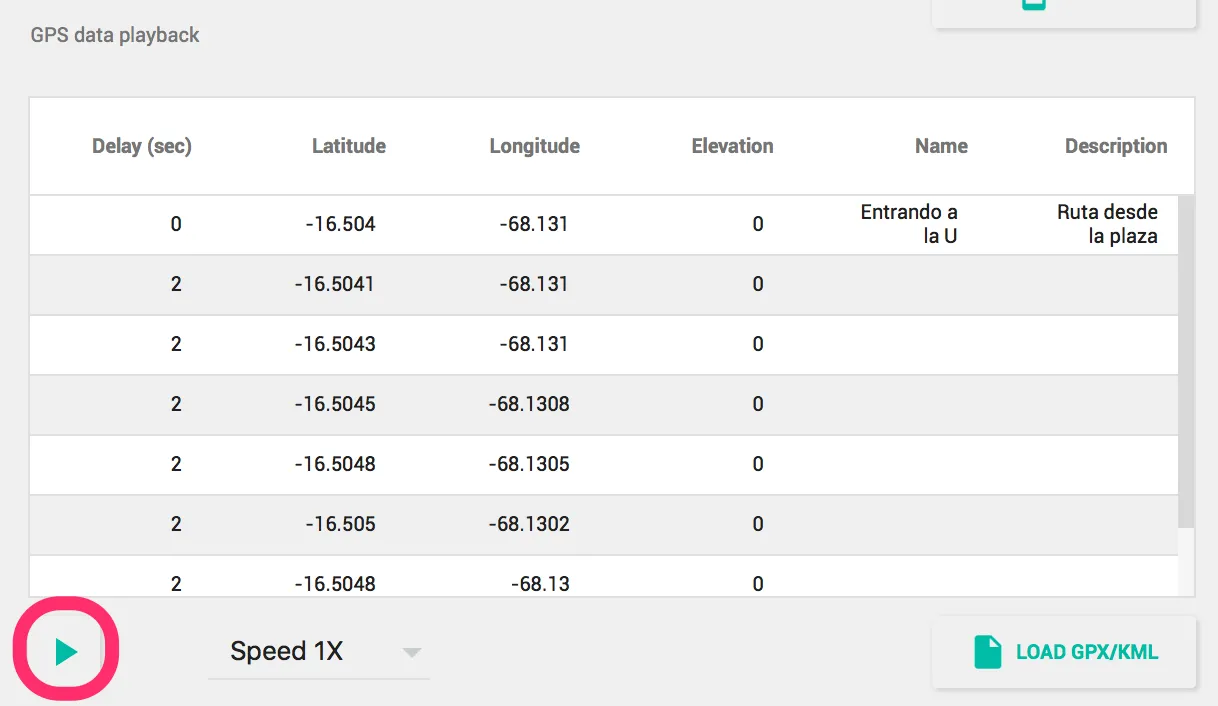Screen dimensions: 1218x706
Task: Open the Speed 1X dropdown
Action: 319,652
